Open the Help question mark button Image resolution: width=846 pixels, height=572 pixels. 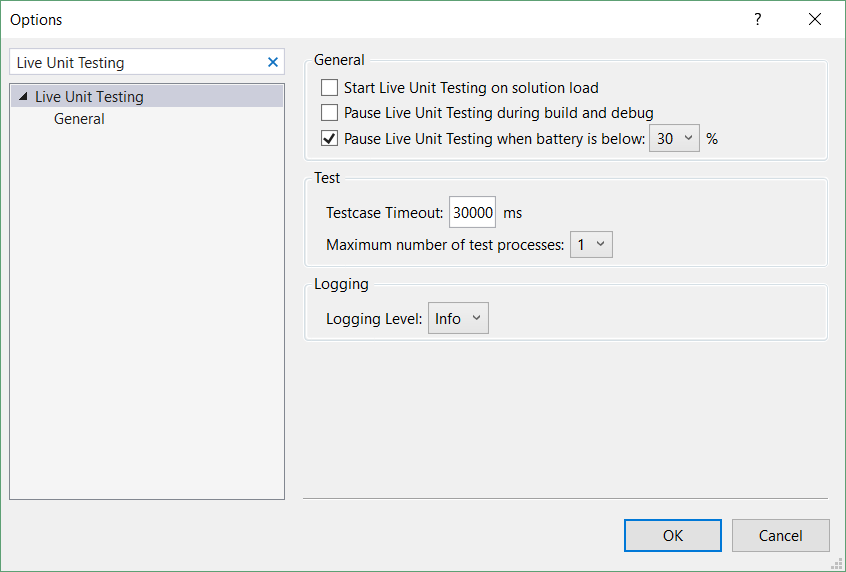(758, 19)
